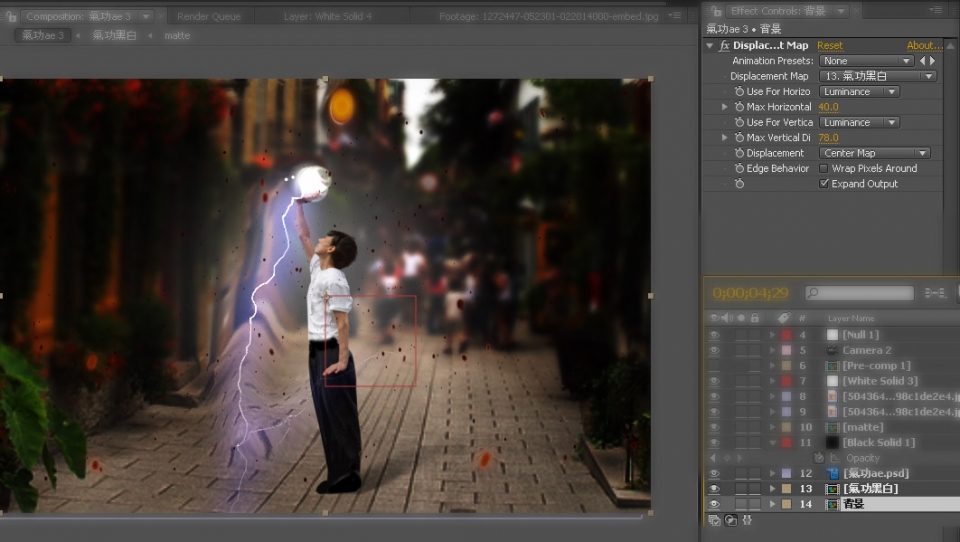Viewport: 960px width, 542px height.
Task: Switch to the Render Queue tab
Action: pyautogui.click(x=208, y=16)
